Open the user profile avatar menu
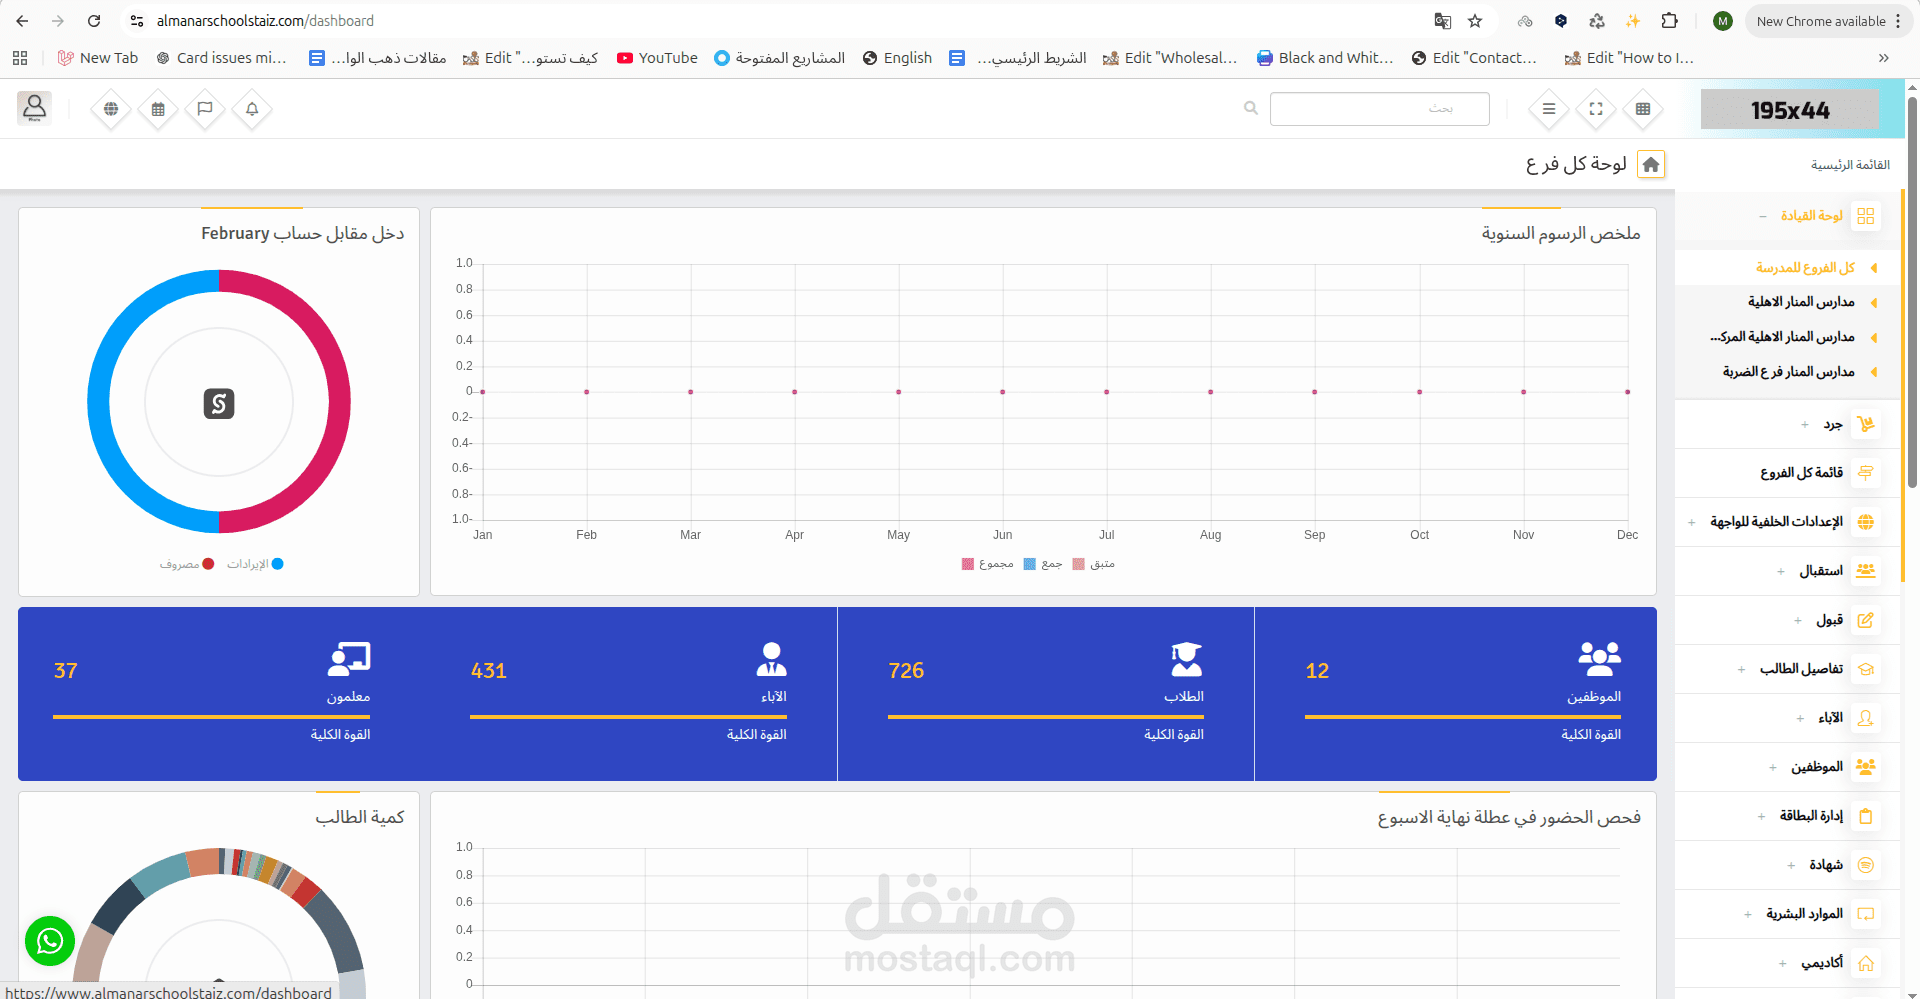Screen dimensions: 1920x999 [x=34, y=108]
